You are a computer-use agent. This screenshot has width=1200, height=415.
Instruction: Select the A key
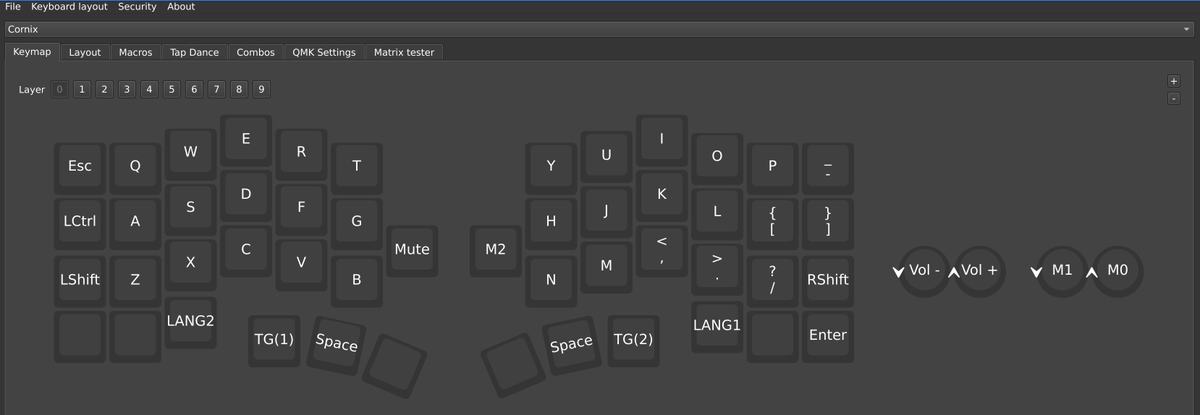point(135,222)
